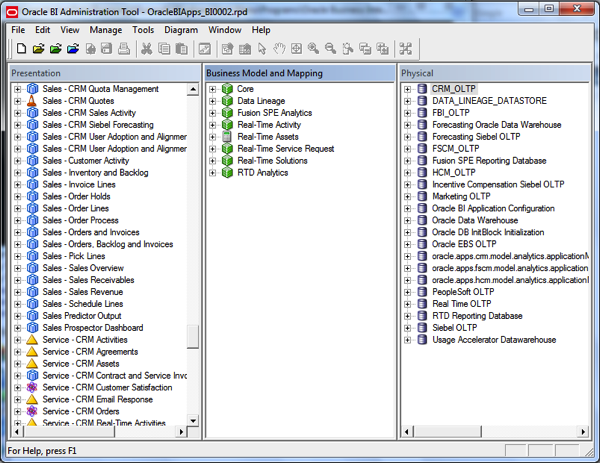Click the Sales - CRM Quotes cone icon
This screenshot has height=463, width=600.
[x=32, y=101]
